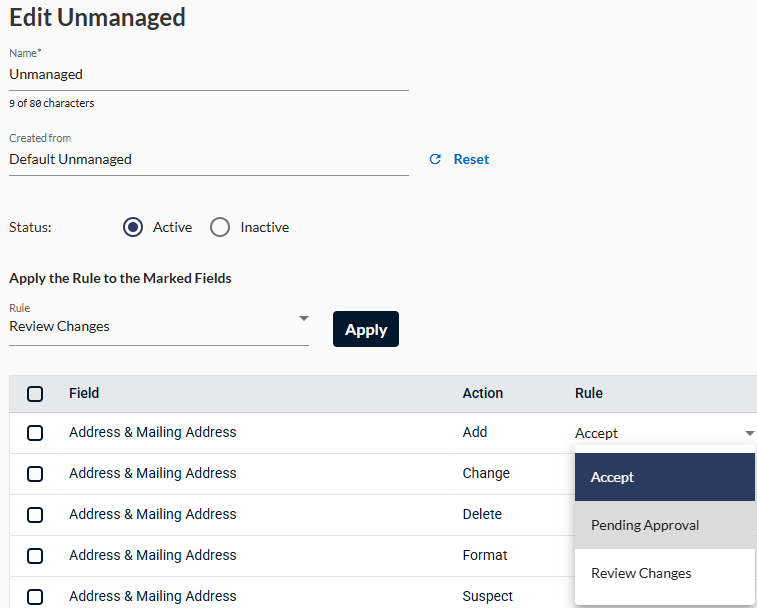This screenshot has width=757, height=608.
Task: Click the Reset refresh icon
Action: pyautogui.click(x=435, y=159)
